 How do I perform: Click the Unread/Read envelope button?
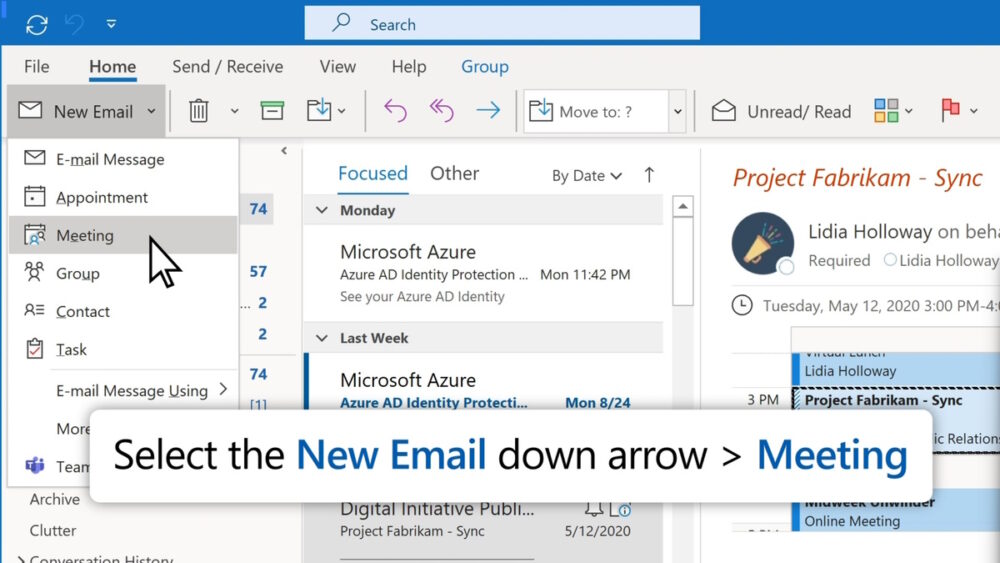781,111
